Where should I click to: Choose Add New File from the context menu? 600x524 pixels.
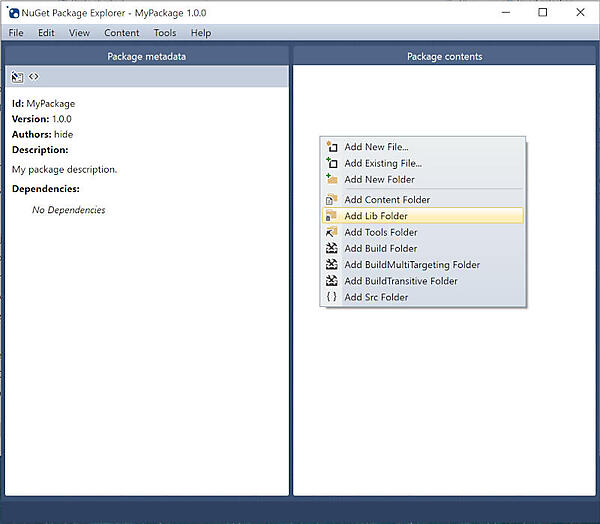pyautogui.click(x=376, y=147)
